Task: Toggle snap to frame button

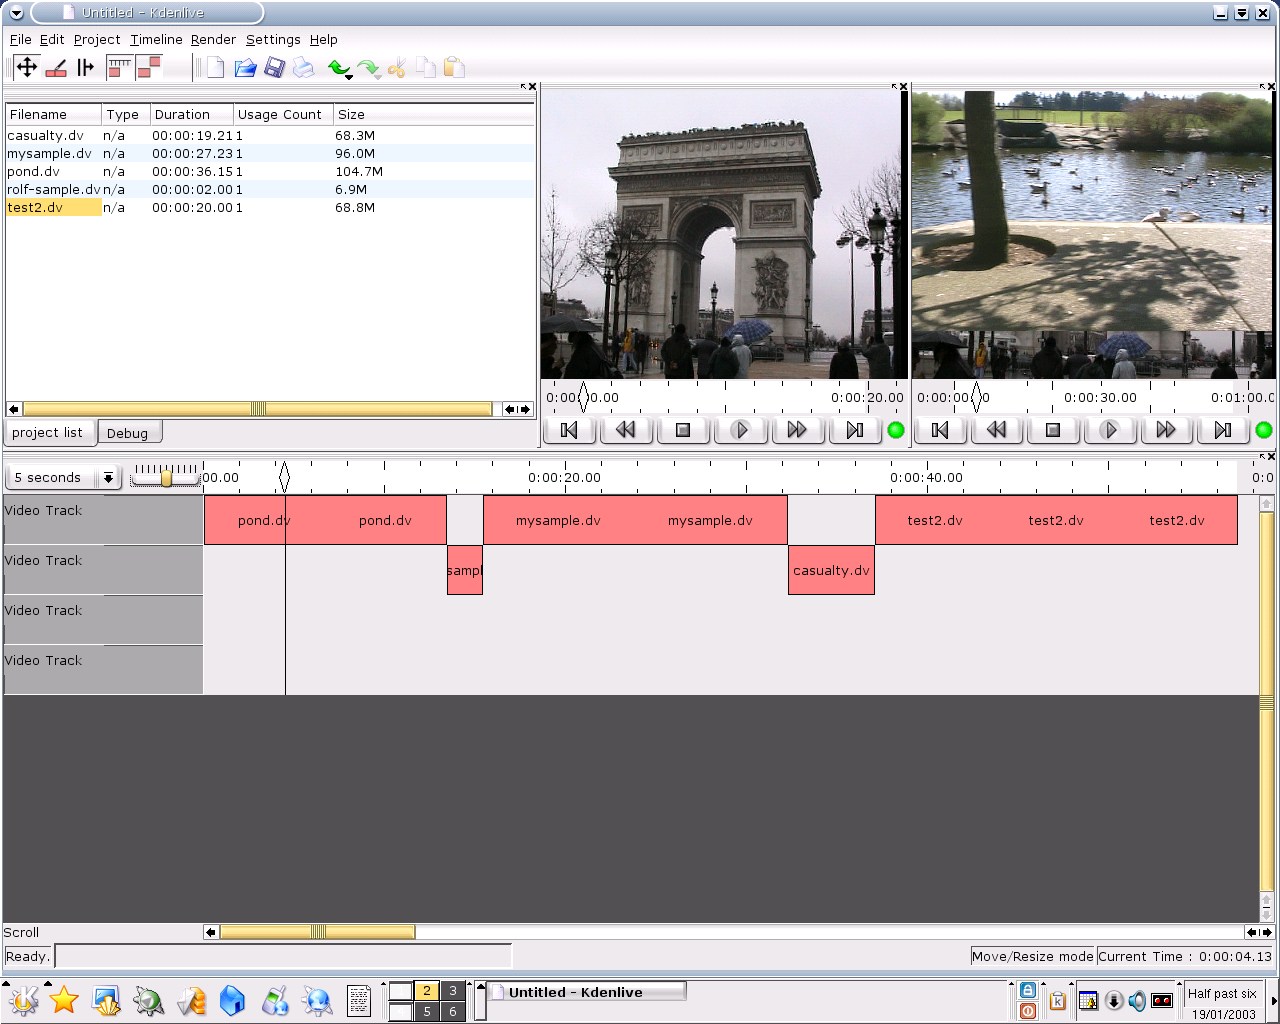Action: 120,67
